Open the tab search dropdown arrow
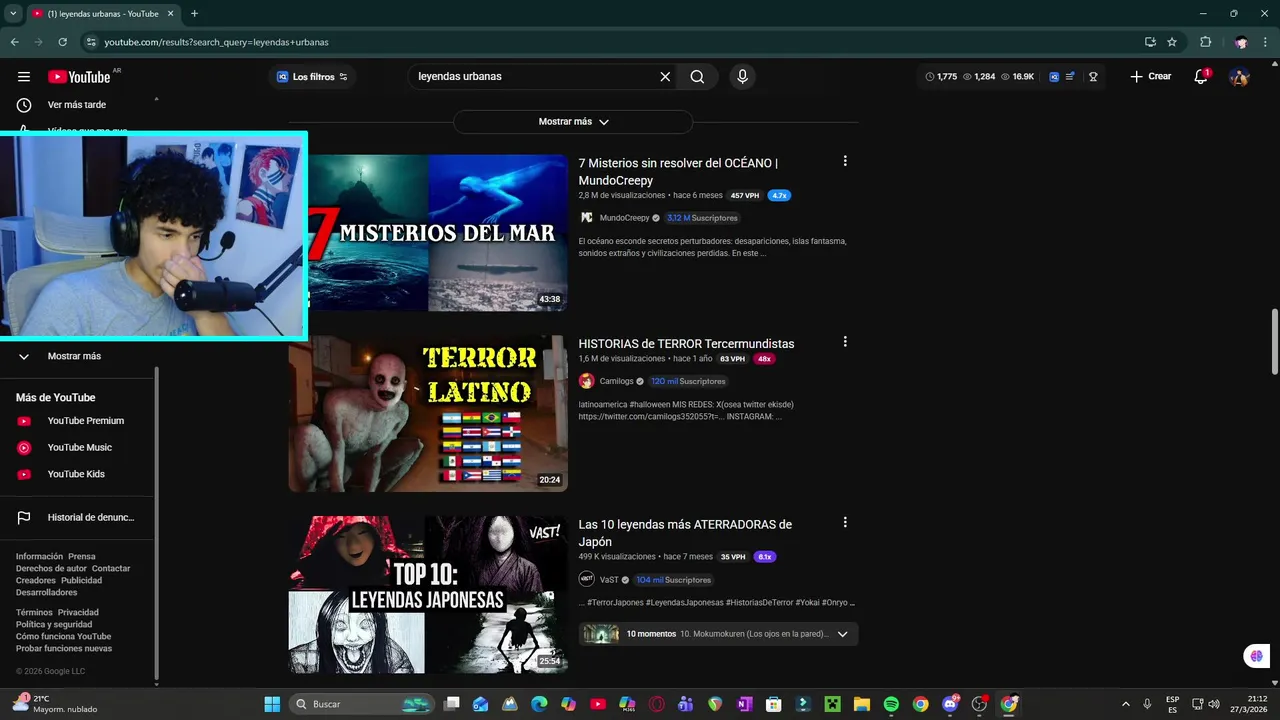 [x=13, y=14]
